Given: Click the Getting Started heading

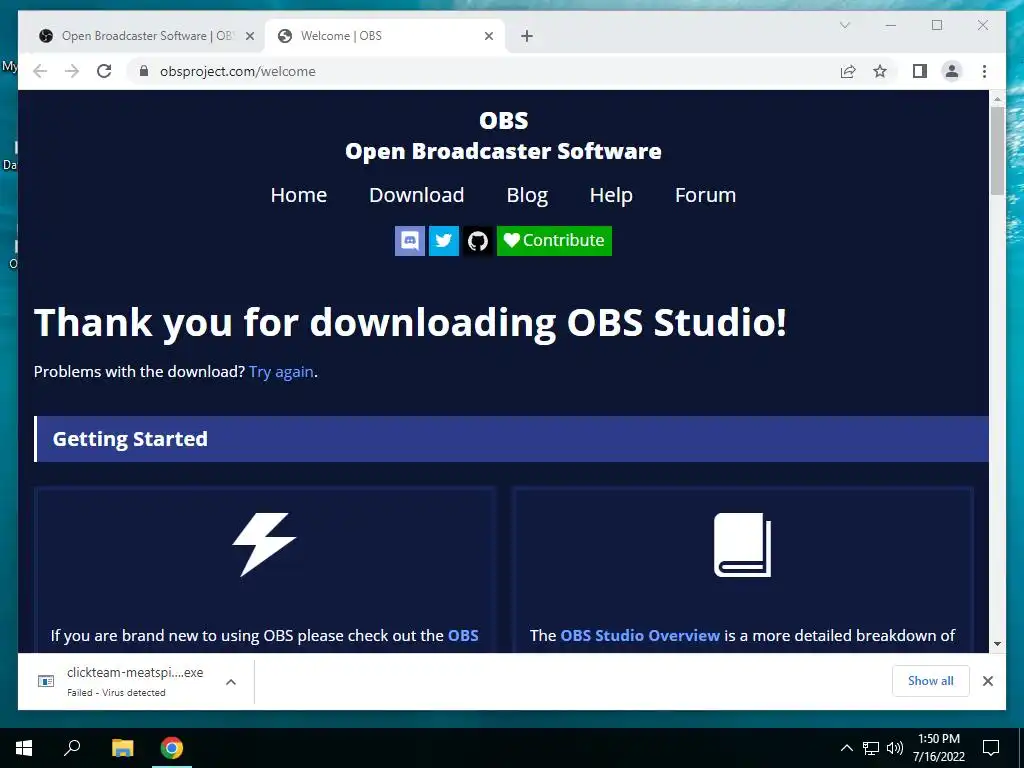Looking at the screenshot, I should (x=130, y=439).
